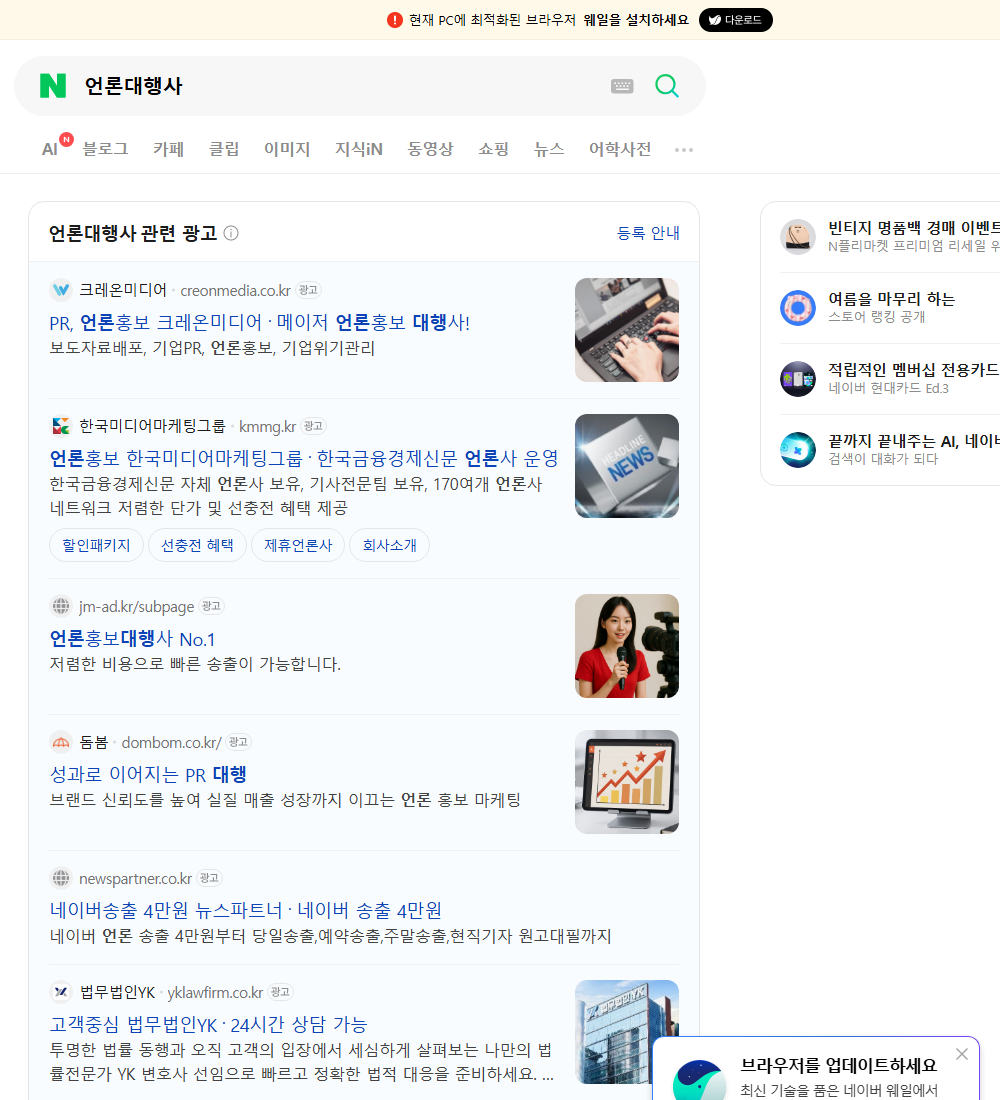
Task: Click the 보도자료배포, 기업PR description text
Action: (x=212, y=348)
